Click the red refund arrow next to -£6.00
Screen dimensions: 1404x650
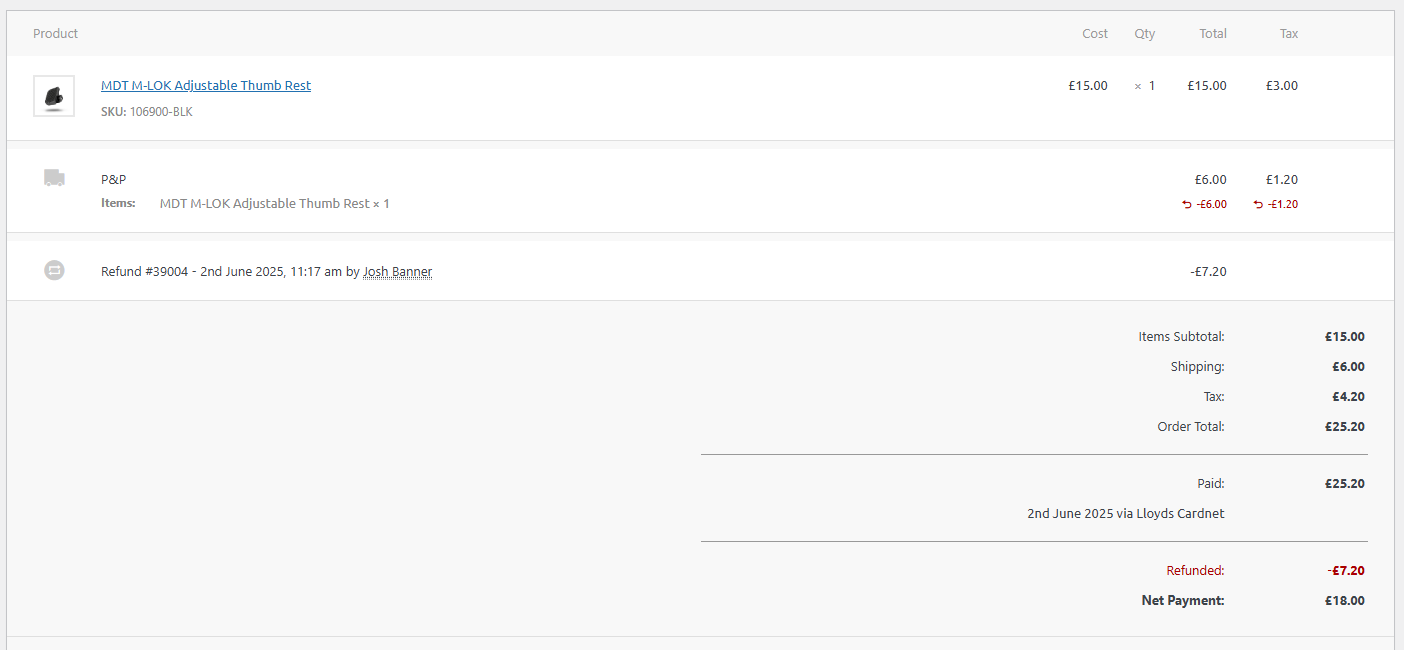click(x=1187, y=204)
